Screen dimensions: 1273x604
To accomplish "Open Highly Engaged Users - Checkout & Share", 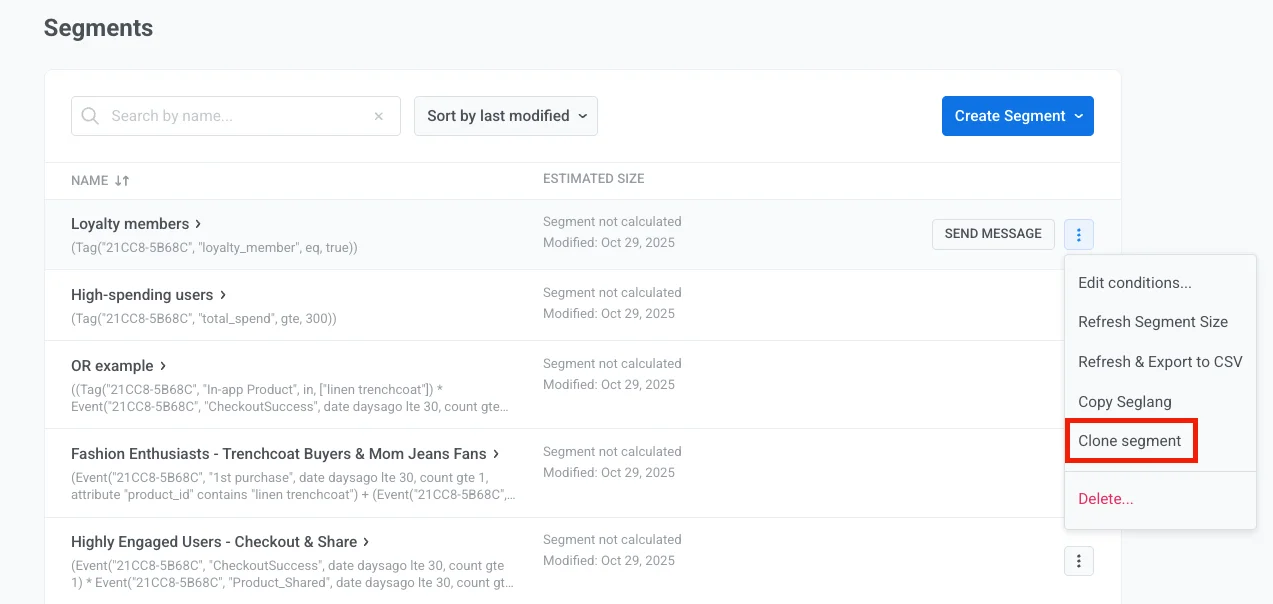I will [213, 542].
